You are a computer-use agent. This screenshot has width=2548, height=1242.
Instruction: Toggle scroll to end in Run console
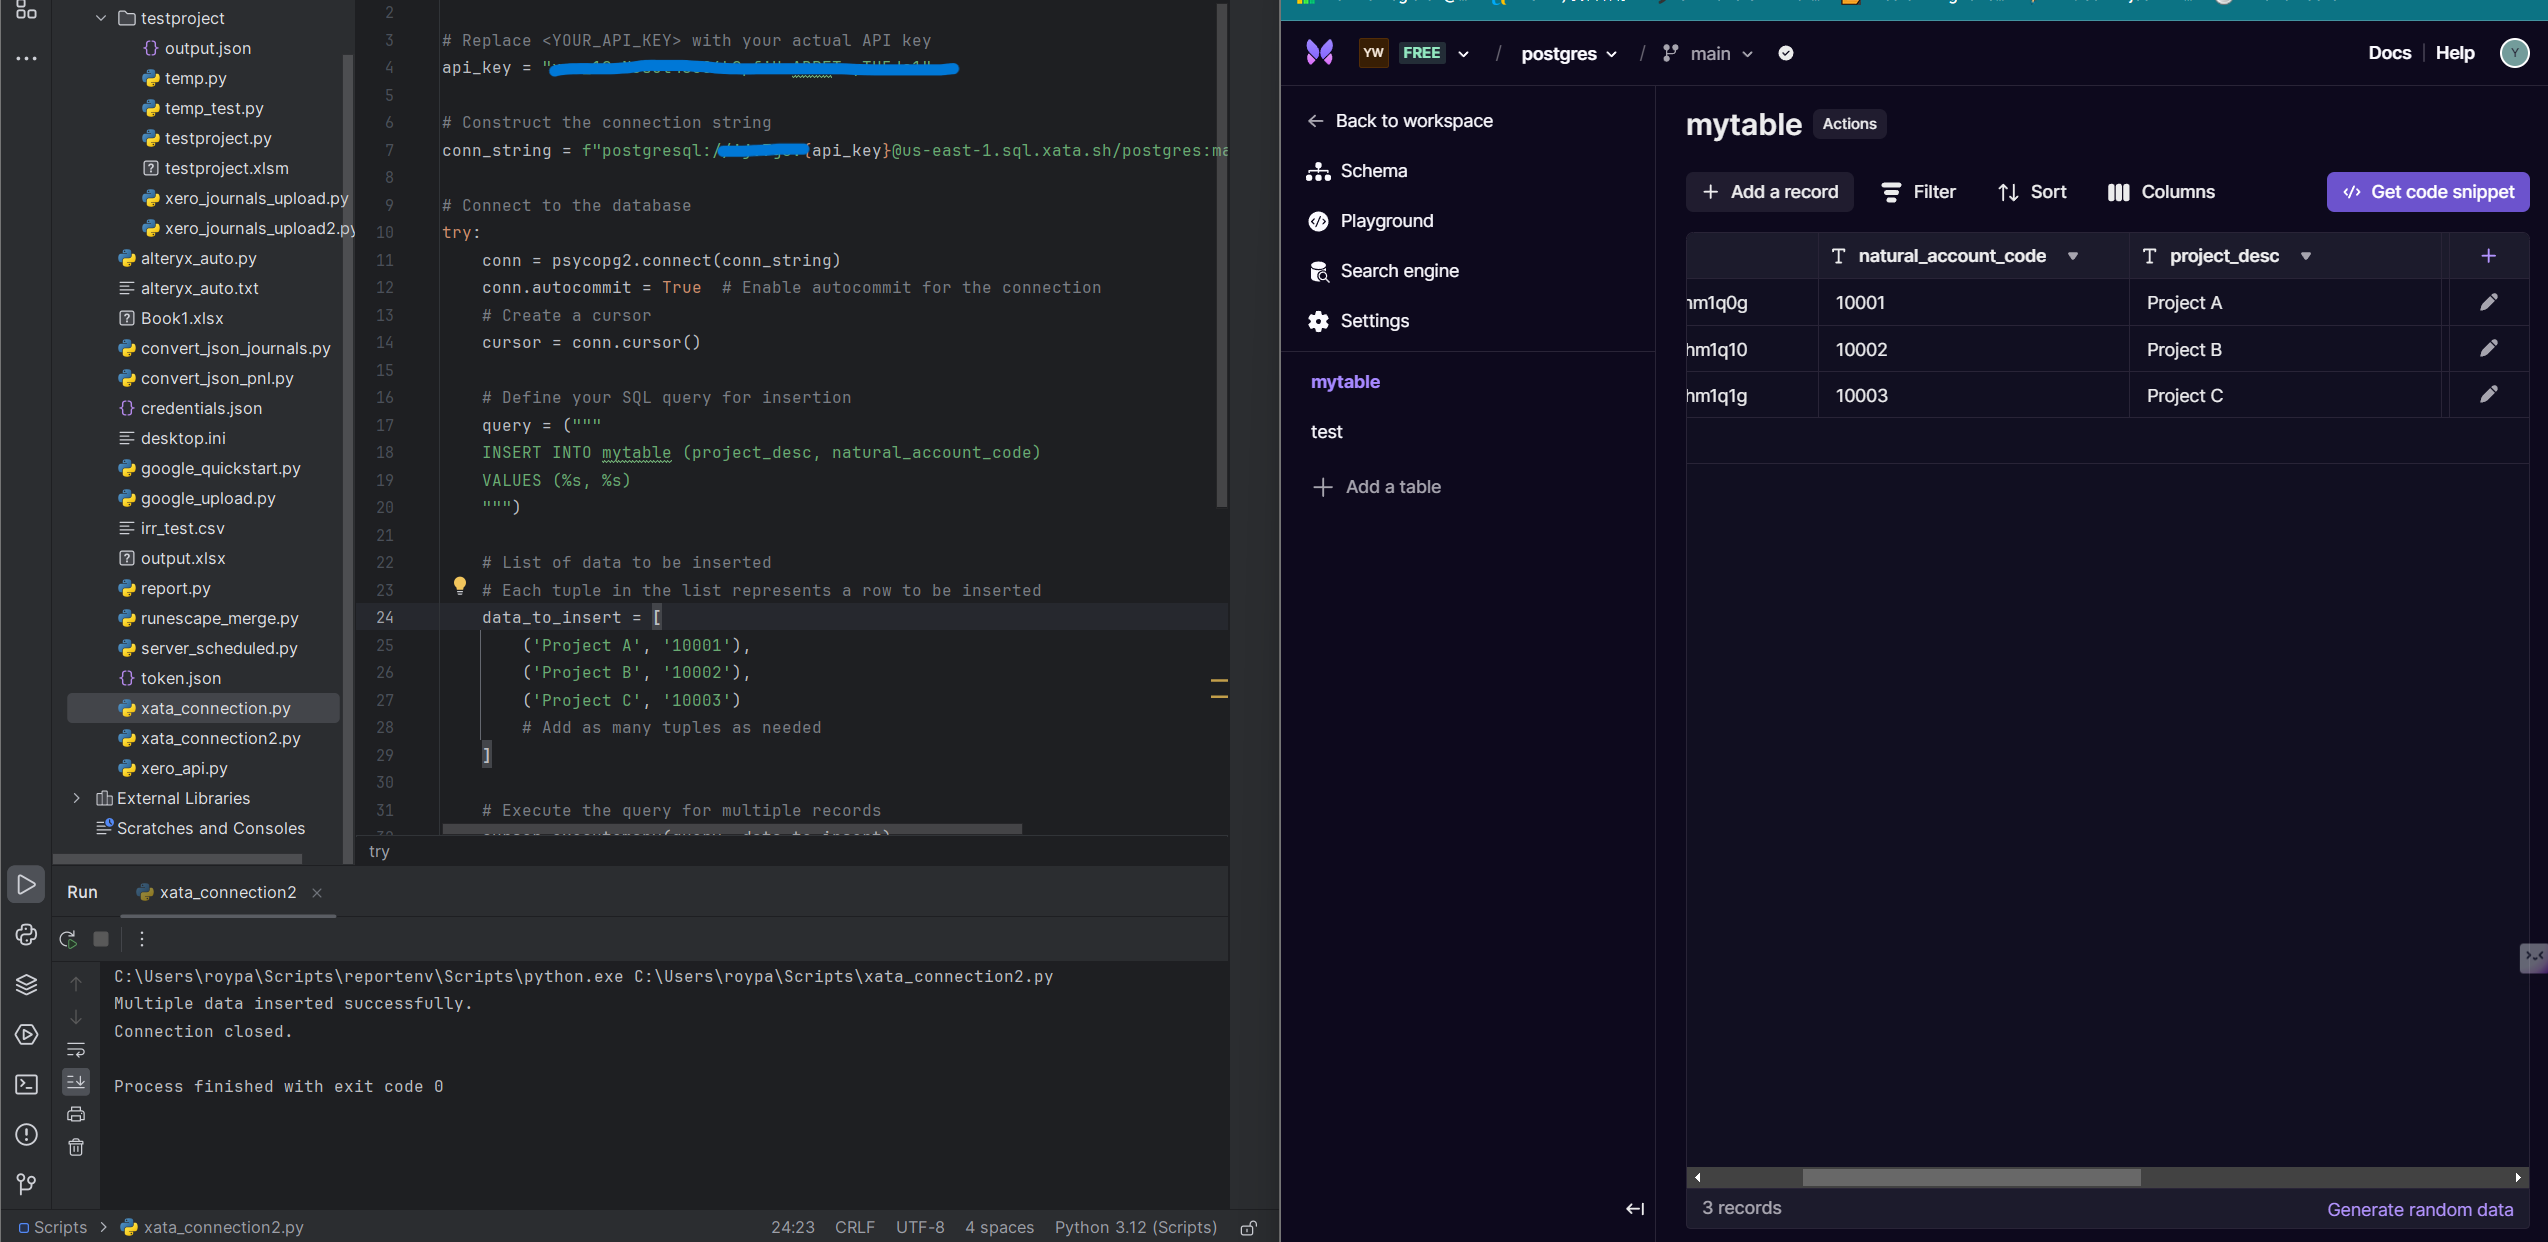tap(76, 1082)
